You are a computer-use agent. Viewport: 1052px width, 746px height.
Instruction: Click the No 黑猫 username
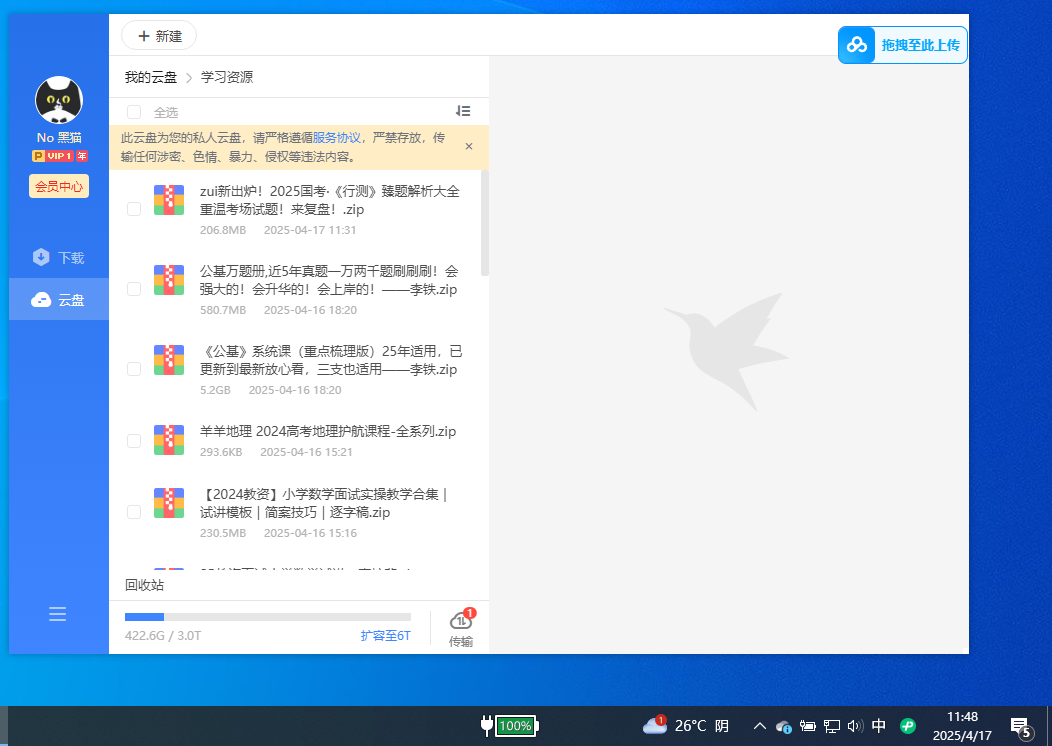point(59,138)
